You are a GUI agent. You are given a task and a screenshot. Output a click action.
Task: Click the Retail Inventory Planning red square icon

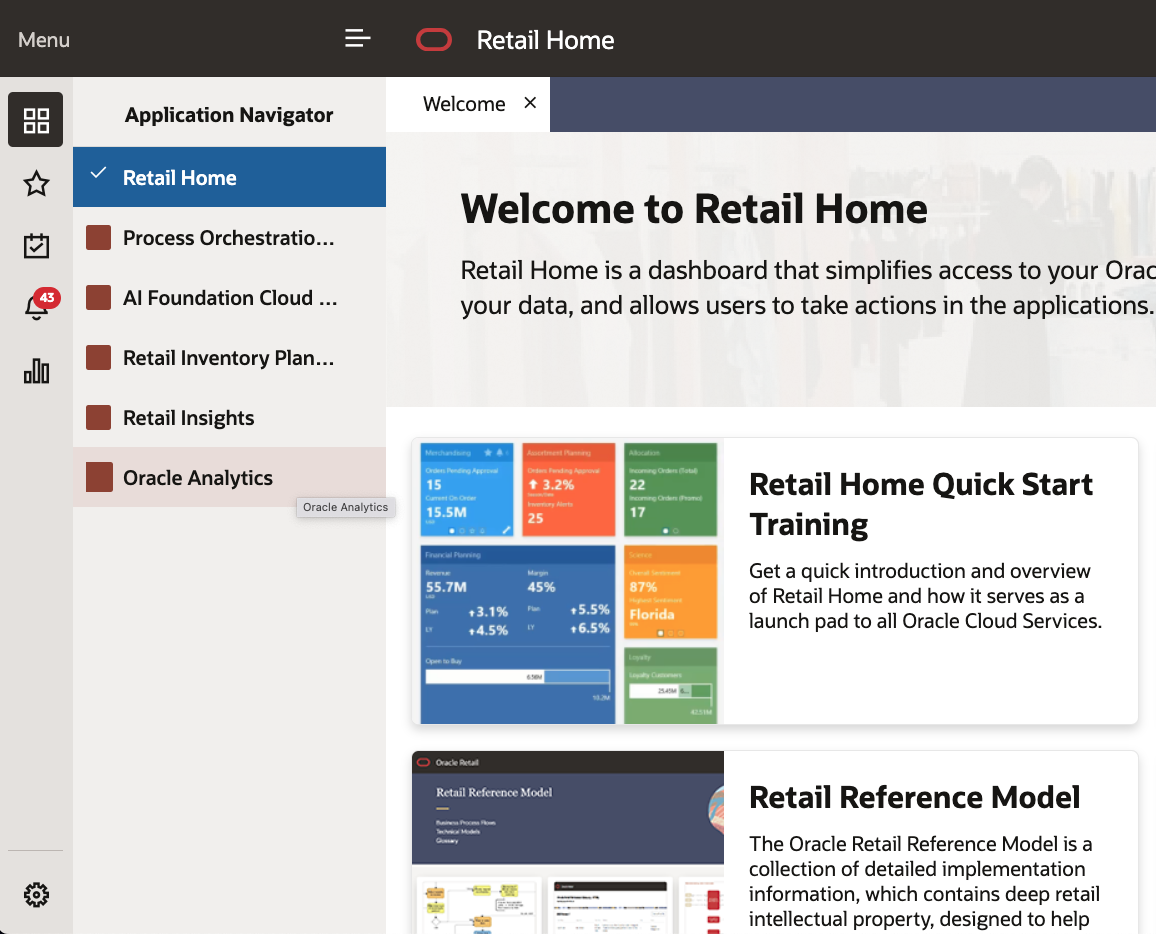(x=99, y=358)
